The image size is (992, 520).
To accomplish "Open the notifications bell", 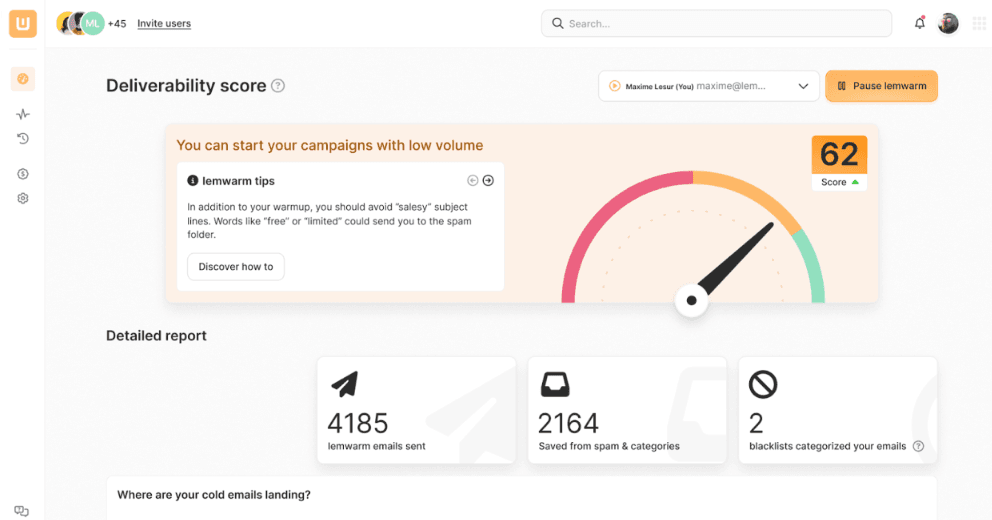I will click(x=919, y=23).
